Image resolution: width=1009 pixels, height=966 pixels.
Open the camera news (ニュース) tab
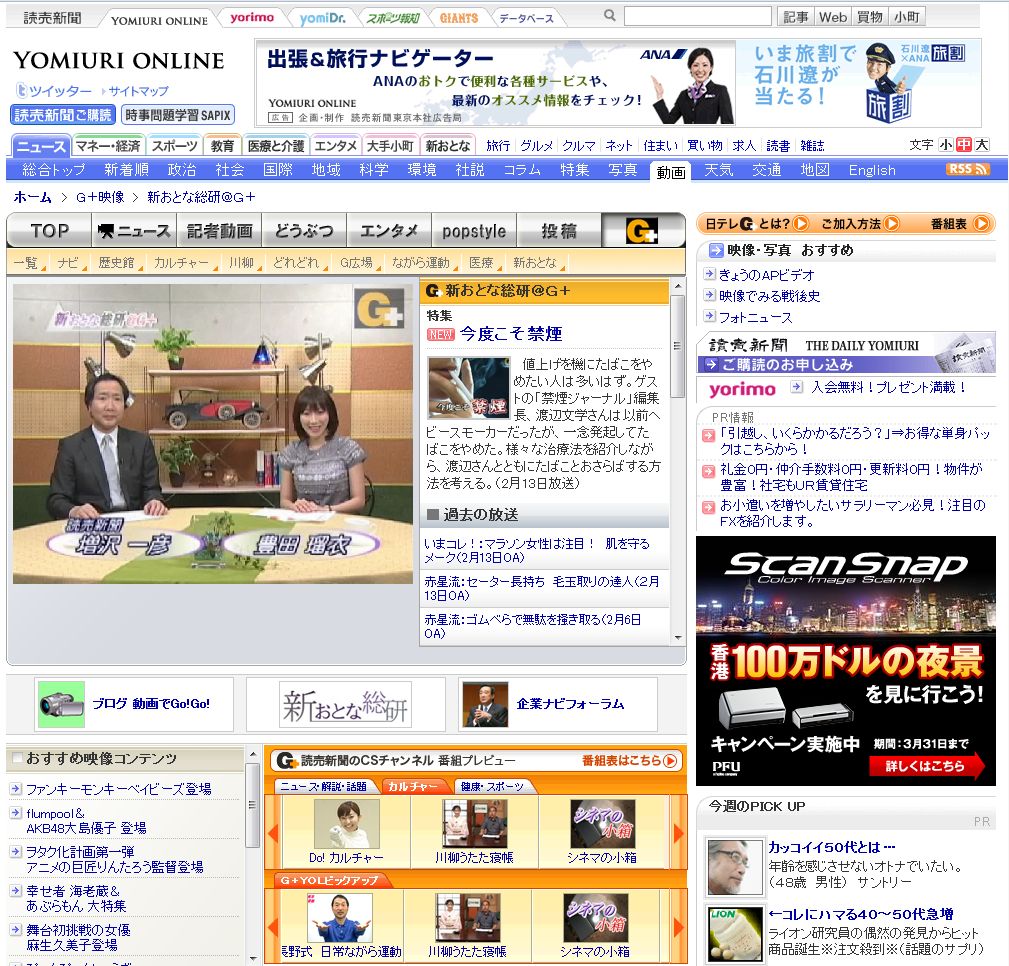click(134, 231)
